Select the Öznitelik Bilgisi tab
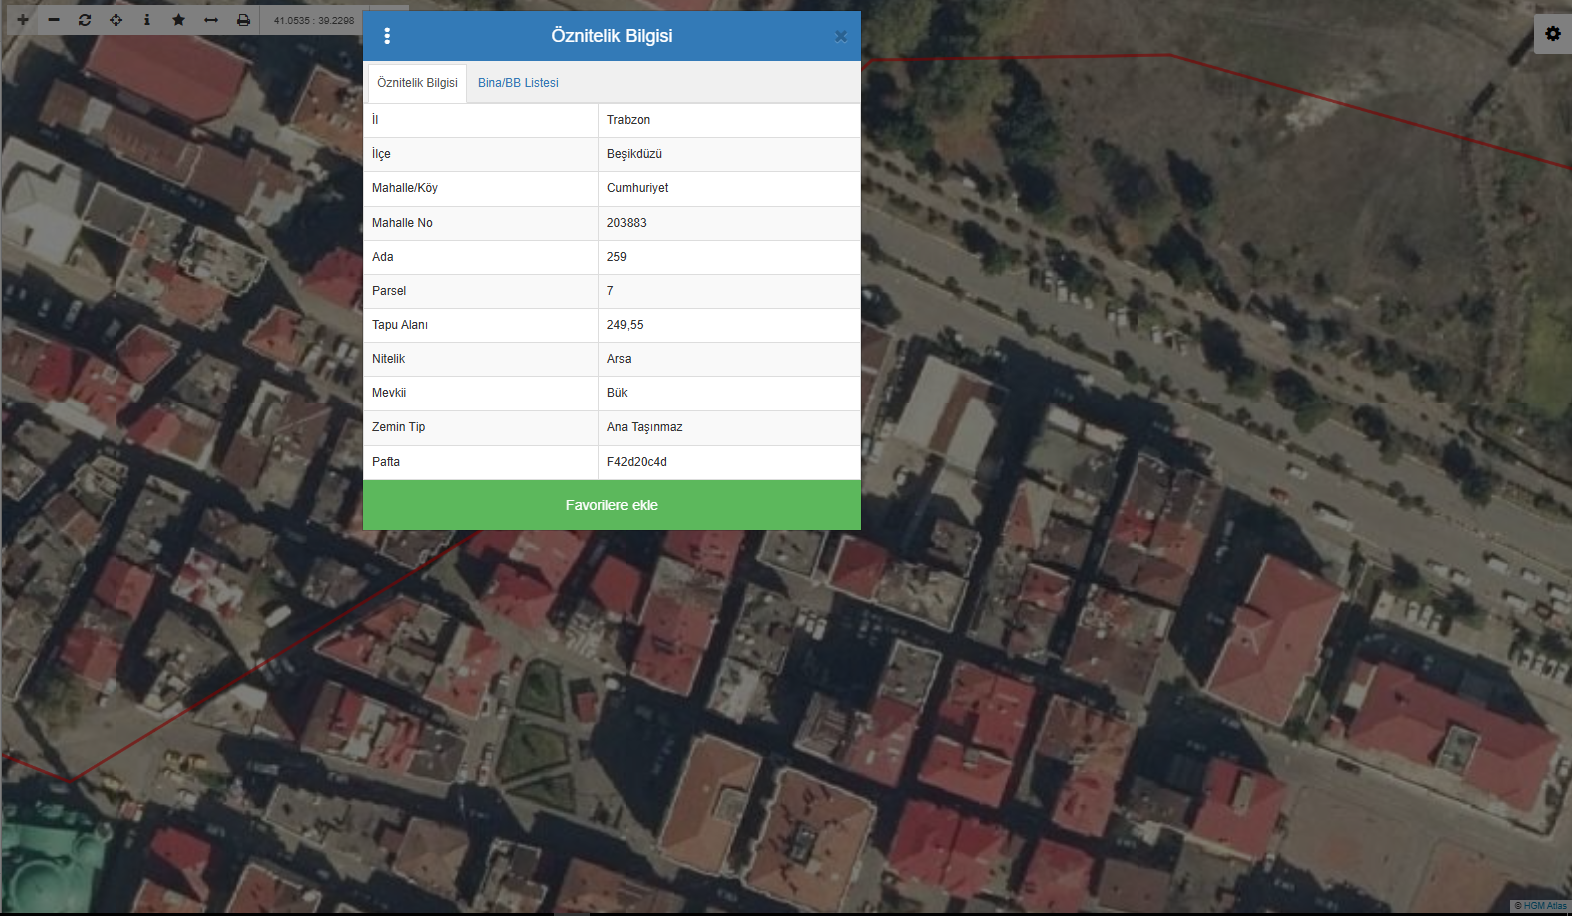1572x916 pixels. (417, 83)
